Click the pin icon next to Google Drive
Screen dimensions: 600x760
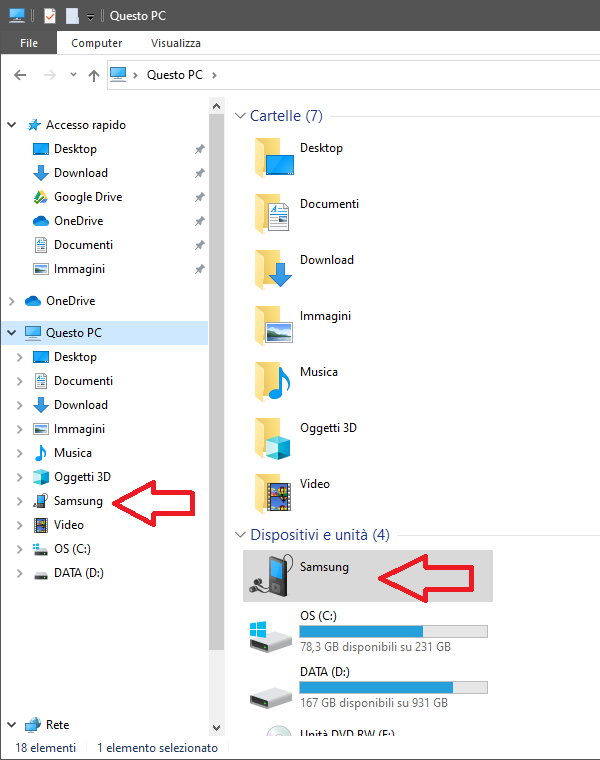pyautogui.click(x=199, y=197)
